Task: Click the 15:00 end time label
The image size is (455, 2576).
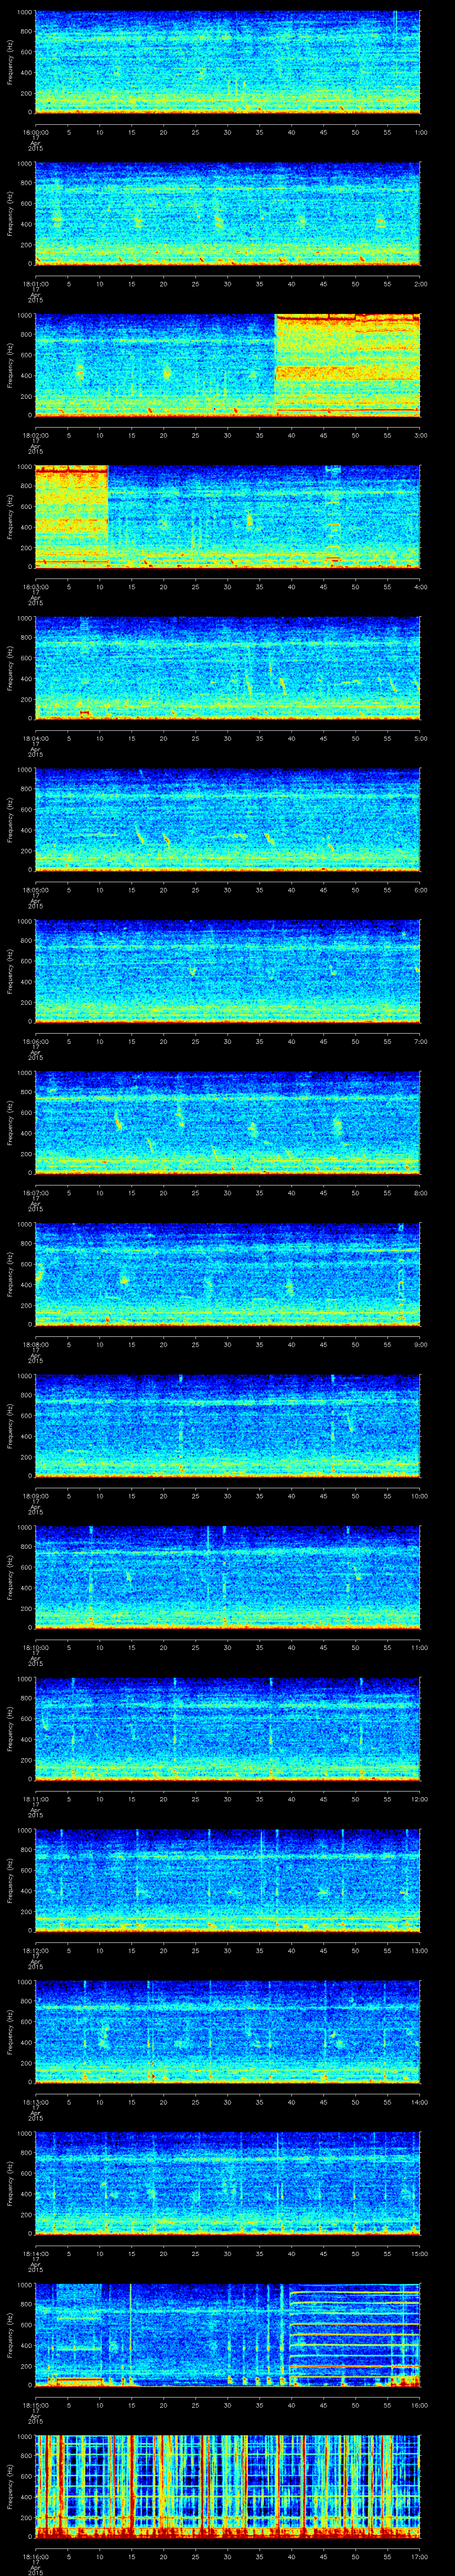Action: coord(420,2254)
